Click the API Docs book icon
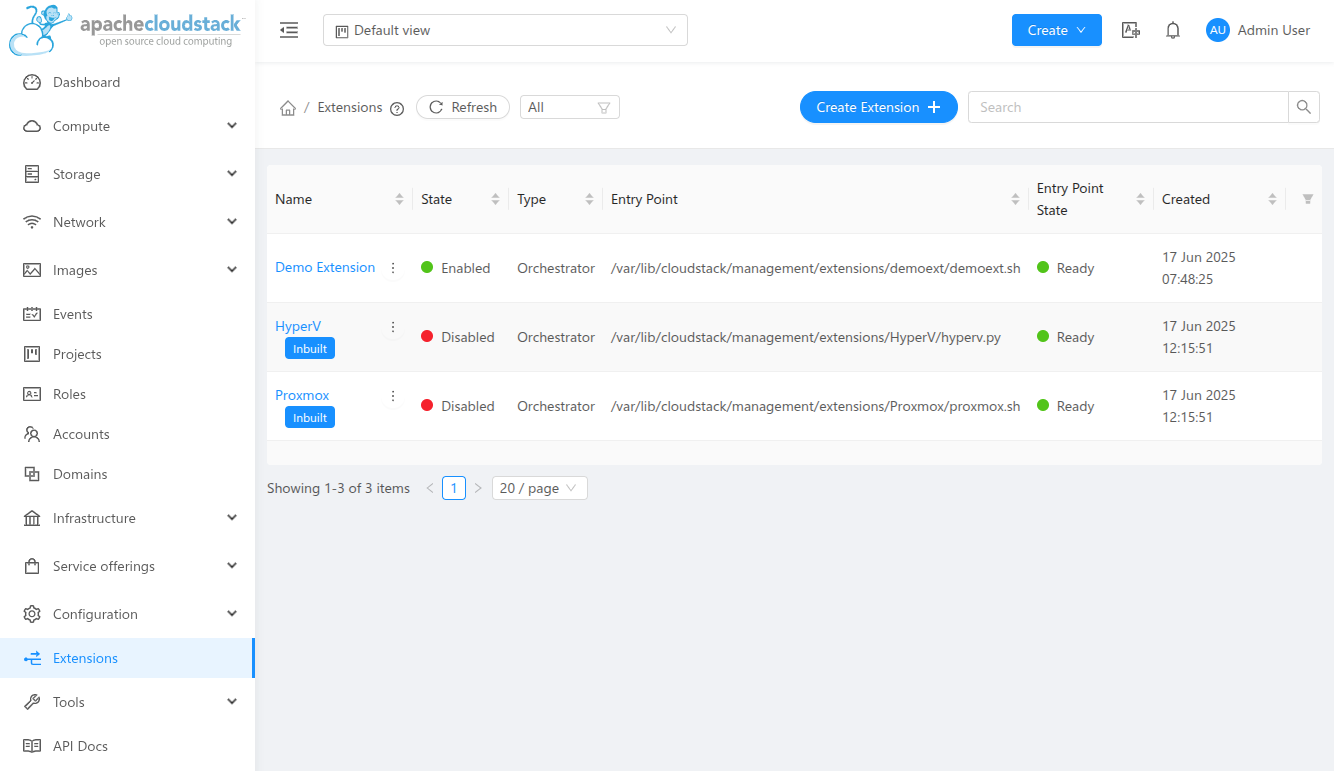Image resolution: width=1334 pixels, height=771 pixels. point(32,746)
